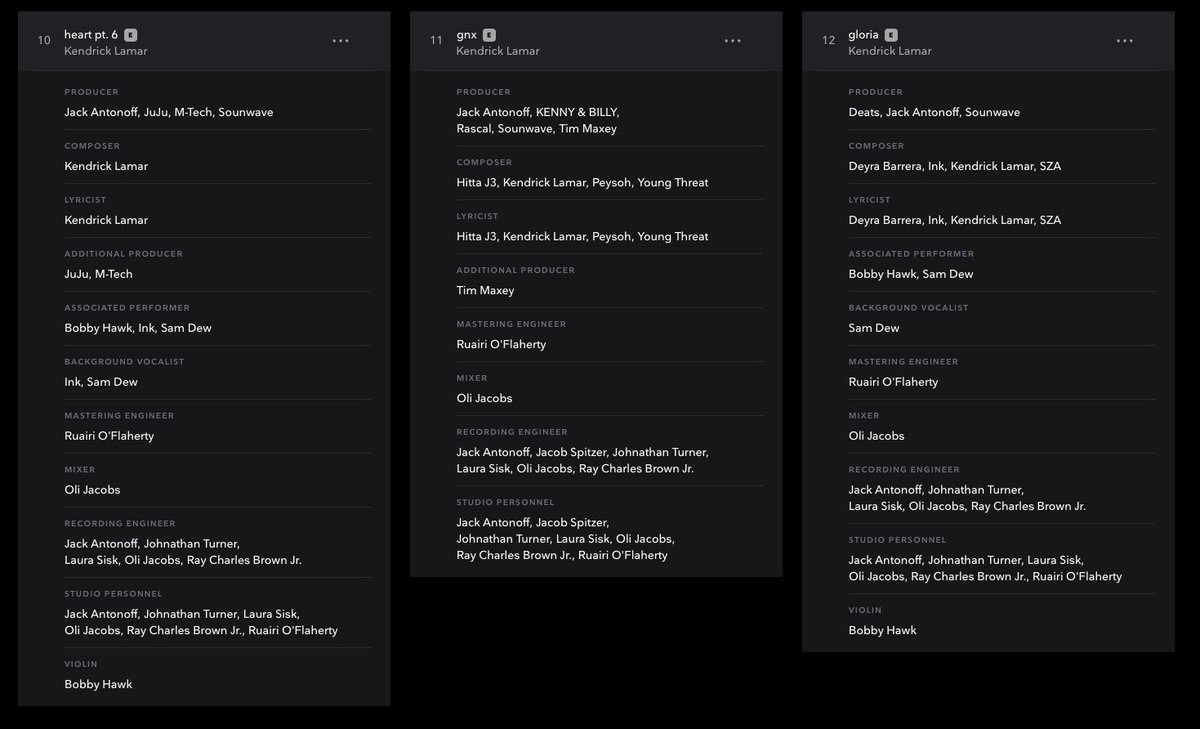Viewport: 1200px width, 729px height.
Task: Select BACKGROUND VOCALIST heading in heart pt. 6 card
Action: [x=124, y=362]
